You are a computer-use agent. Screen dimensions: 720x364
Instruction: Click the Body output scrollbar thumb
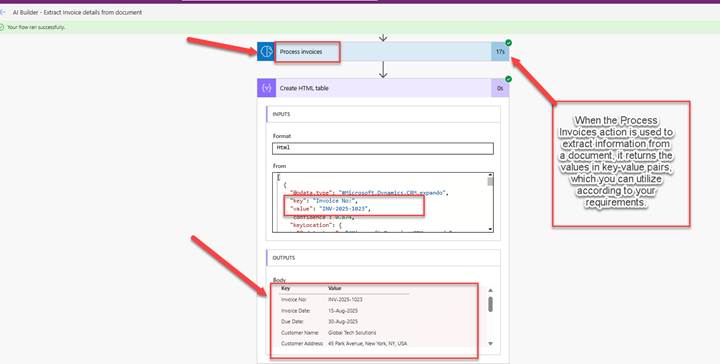490,304
